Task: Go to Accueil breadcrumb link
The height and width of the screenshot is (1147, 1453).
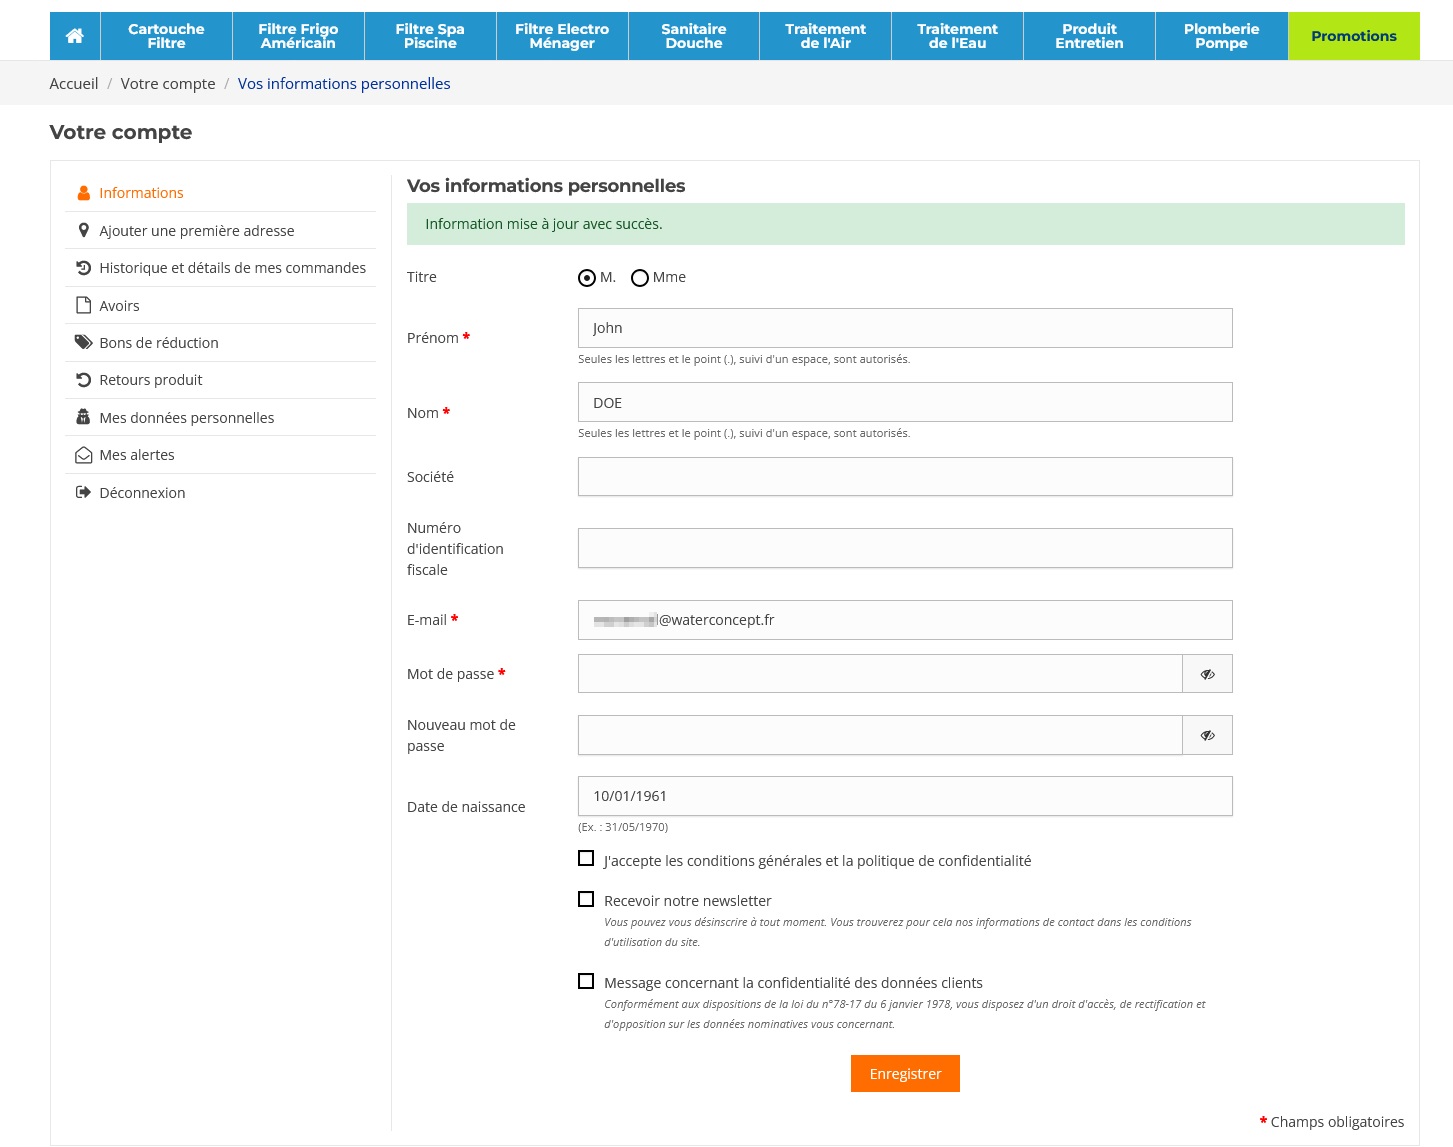Action: coord(74,84)
